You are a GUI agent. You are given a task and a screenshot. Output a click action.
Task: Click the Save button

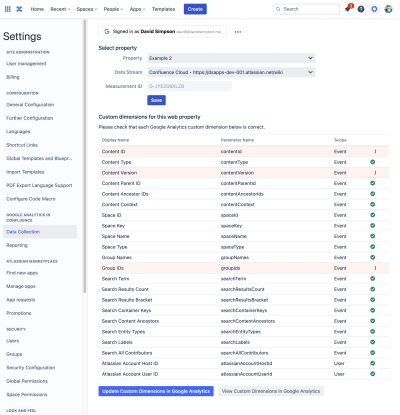156,100
